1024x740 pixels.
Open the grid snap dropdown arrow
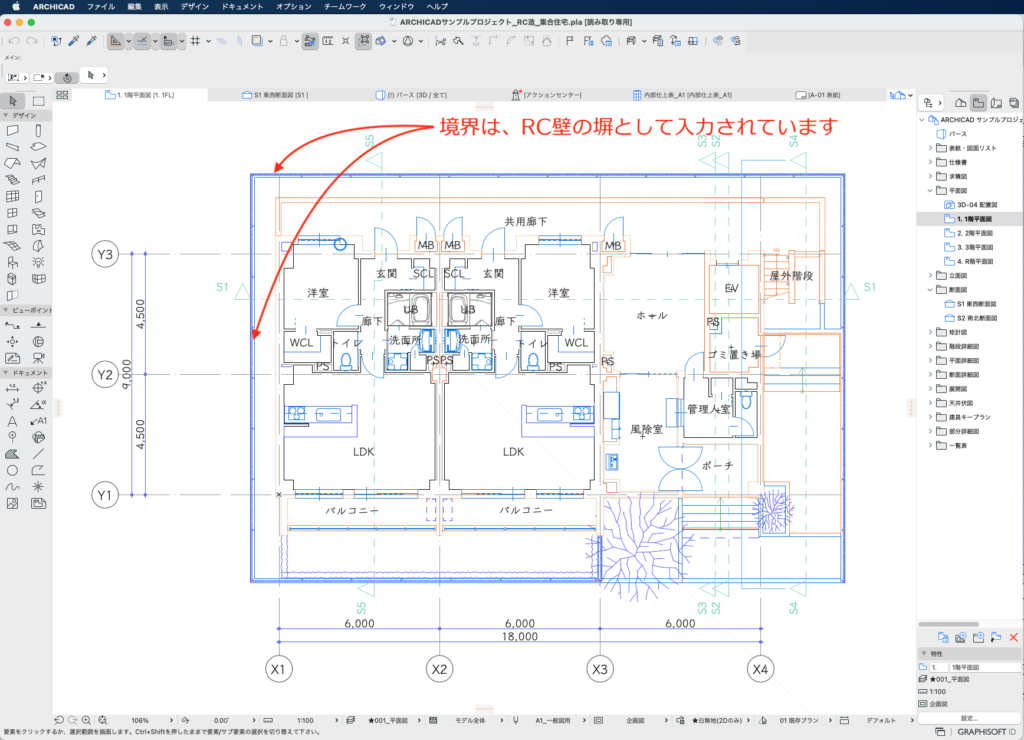[x=208, y=41]
